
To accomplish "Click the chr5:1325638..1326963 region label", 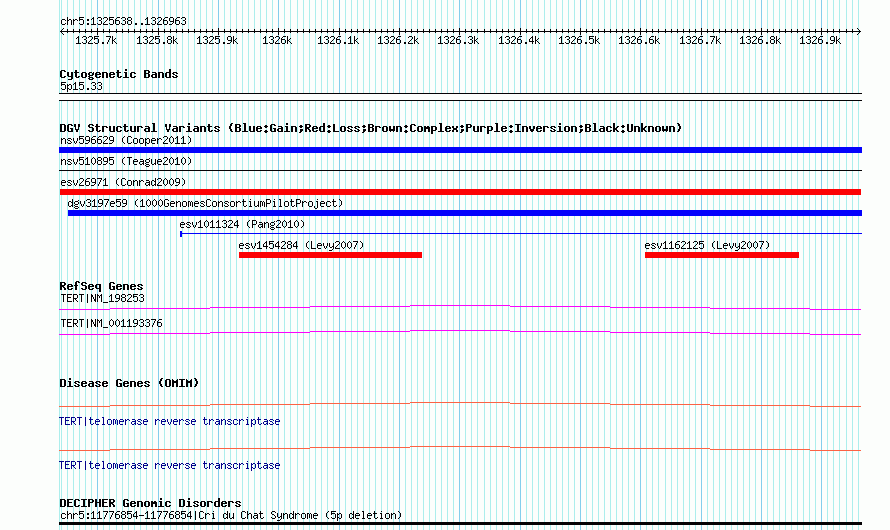I will [x=123, y=21].
